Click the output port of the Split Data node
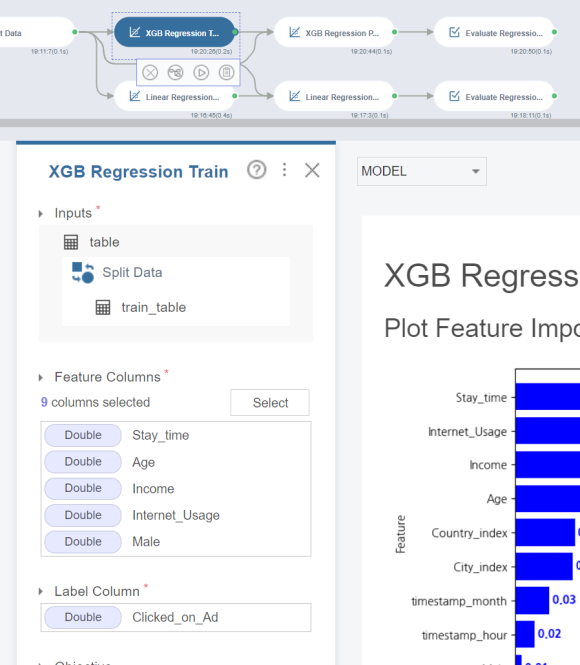The image size is (580, 665). [75, 32]
